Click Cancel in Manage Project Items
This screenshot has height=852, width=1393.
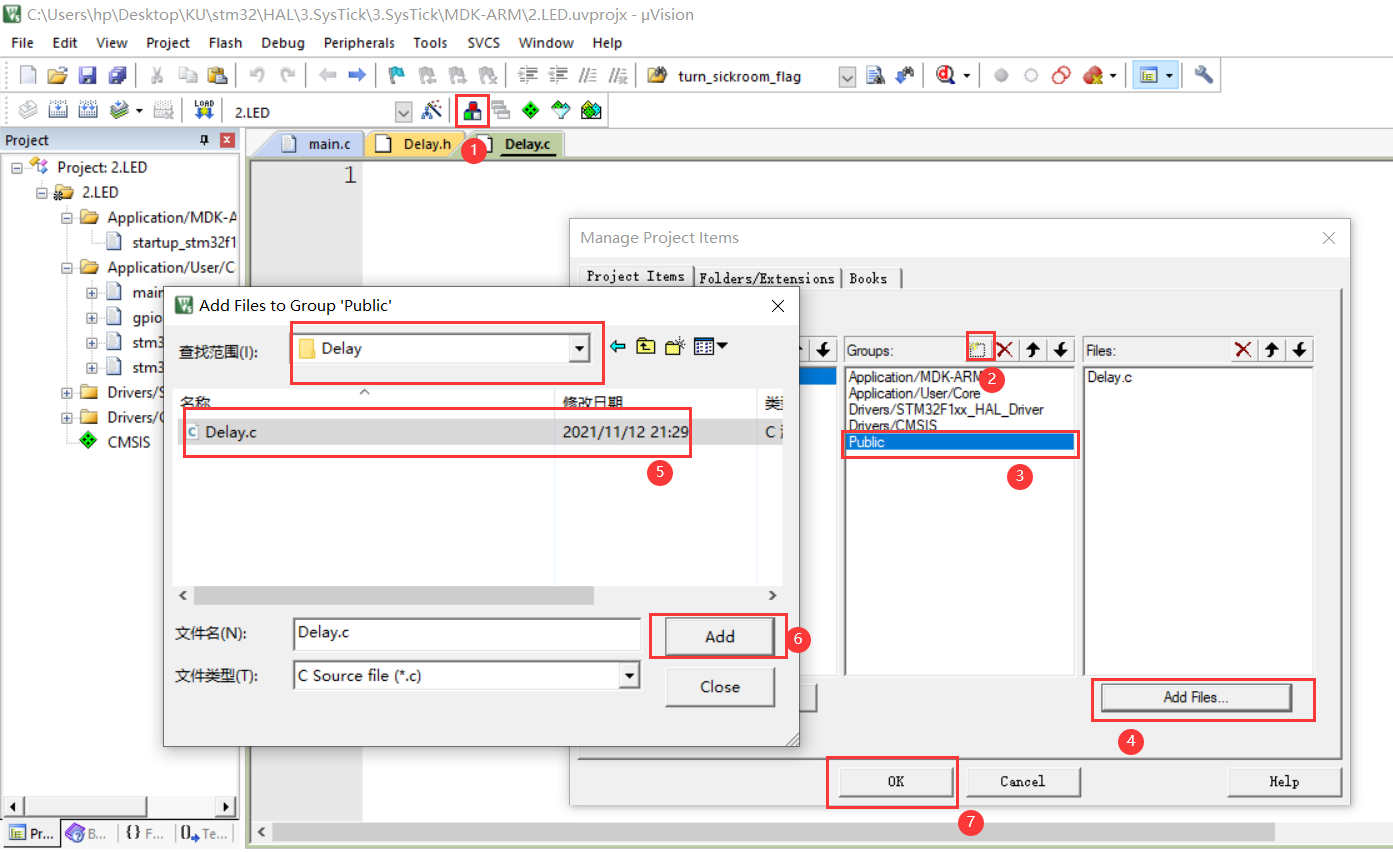[x=1023, y=782]
